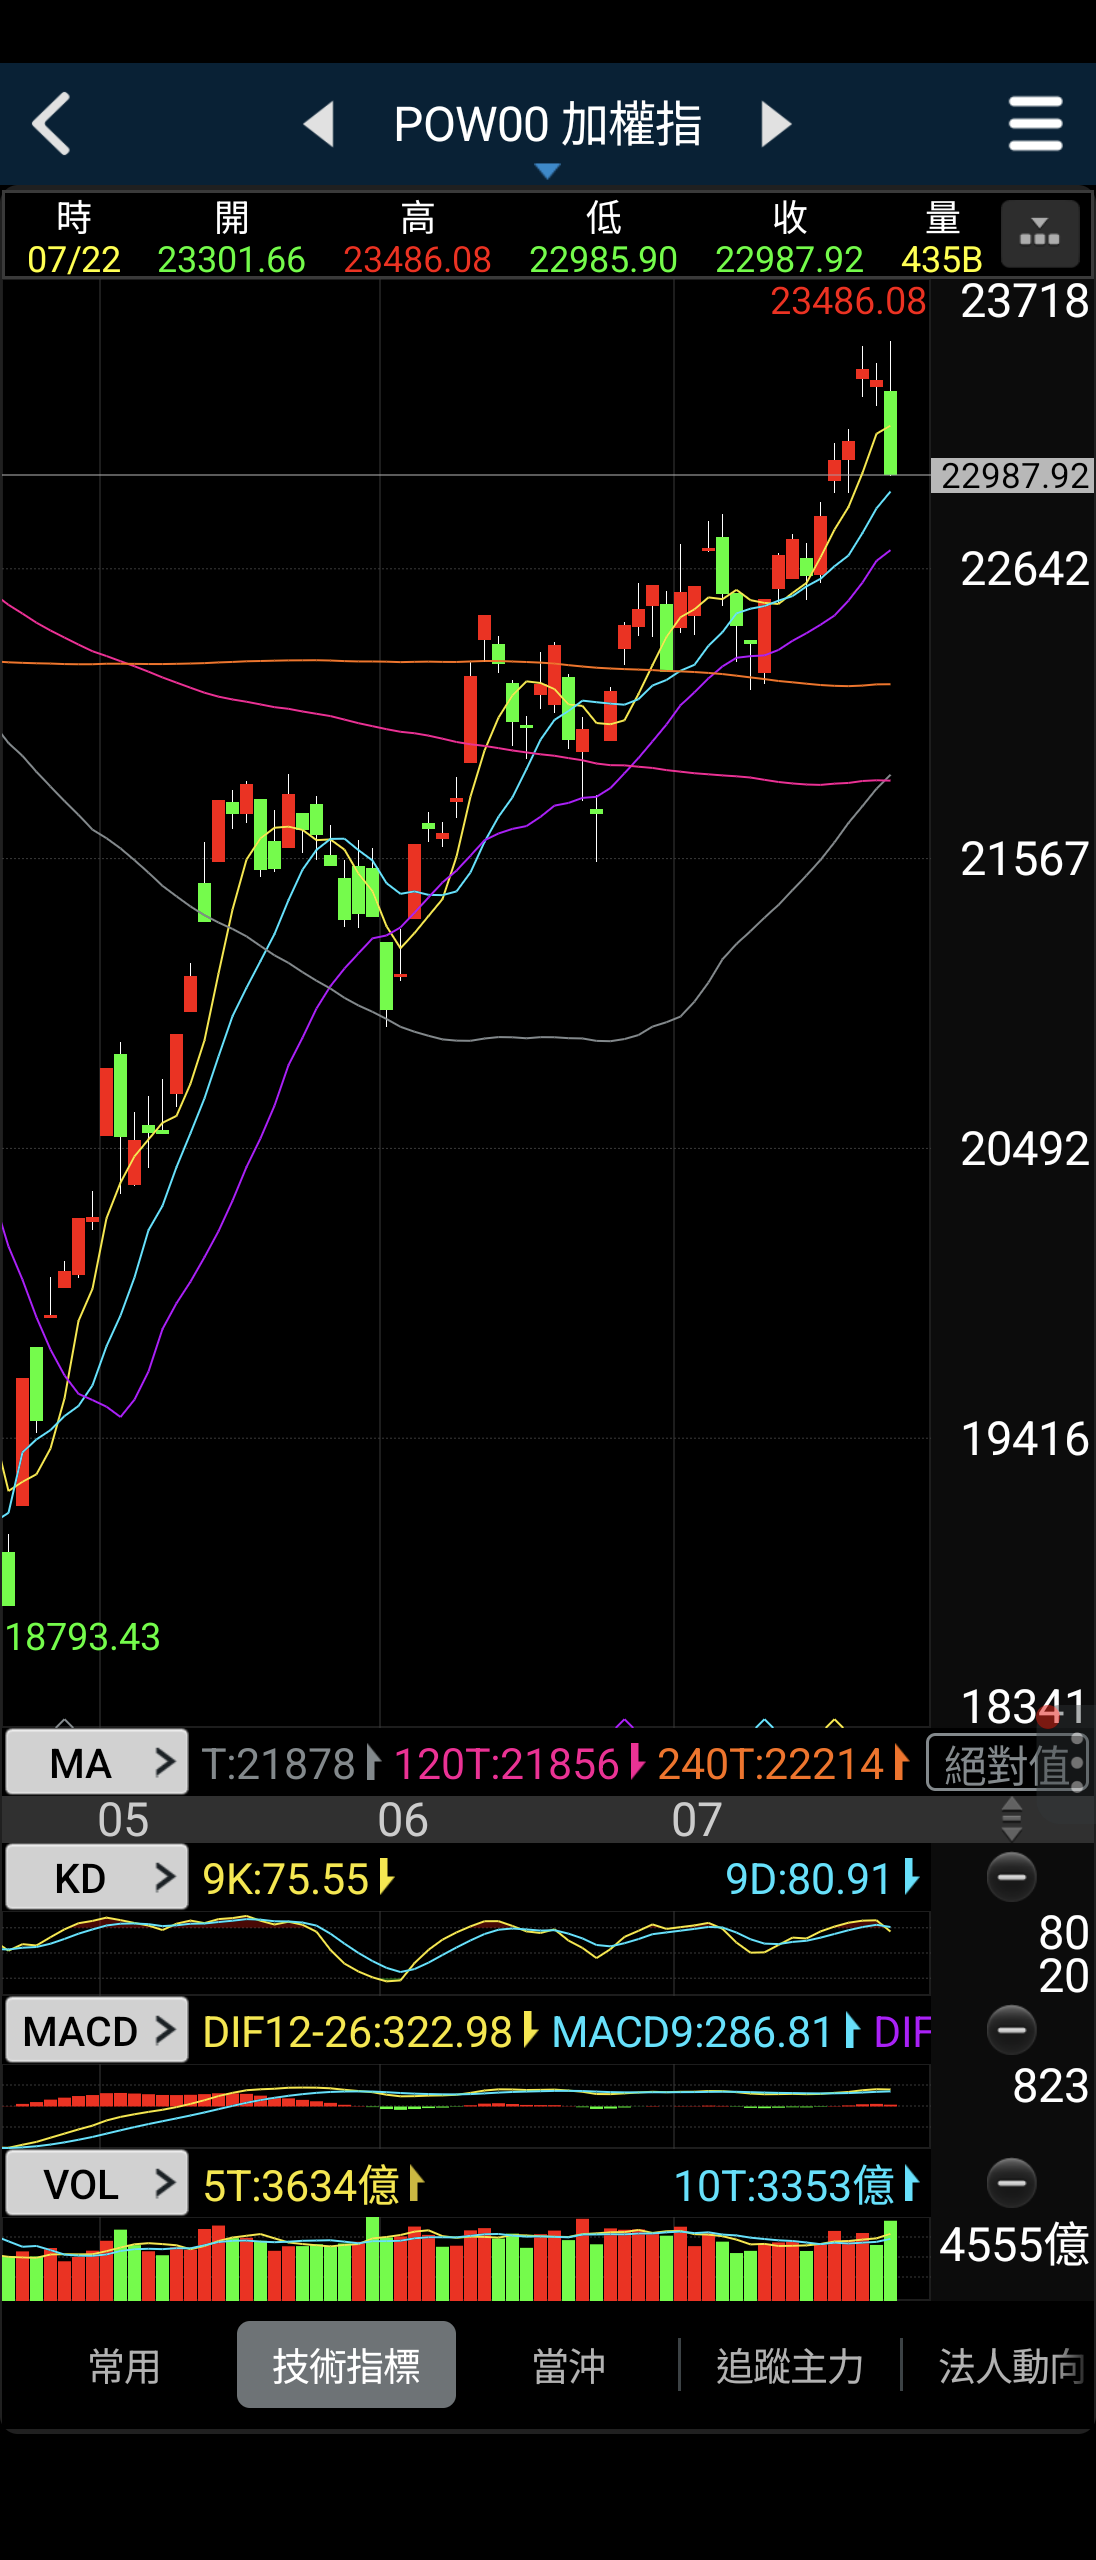Open the VOL indicator selector
This screenshot has width=1096, height=2560.
(97, 2184)
